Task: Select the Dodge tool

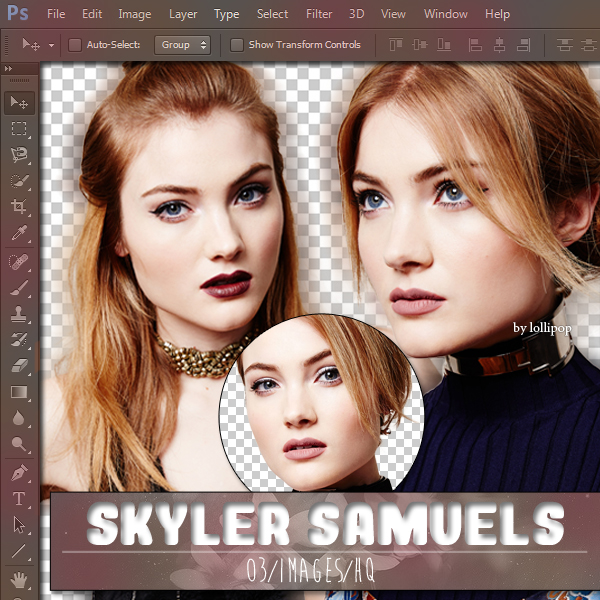Action: pos(19,444)
